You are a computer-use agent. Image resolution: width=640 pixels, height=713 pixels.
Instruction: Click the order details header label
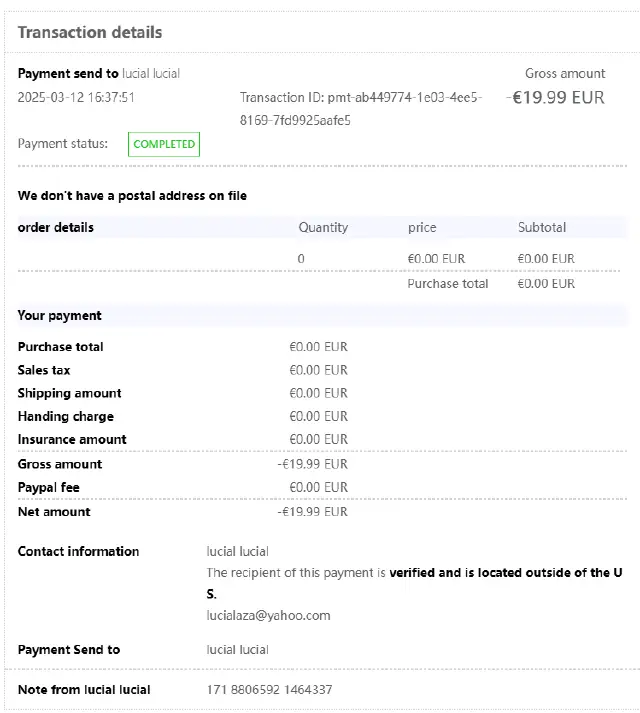56,227
